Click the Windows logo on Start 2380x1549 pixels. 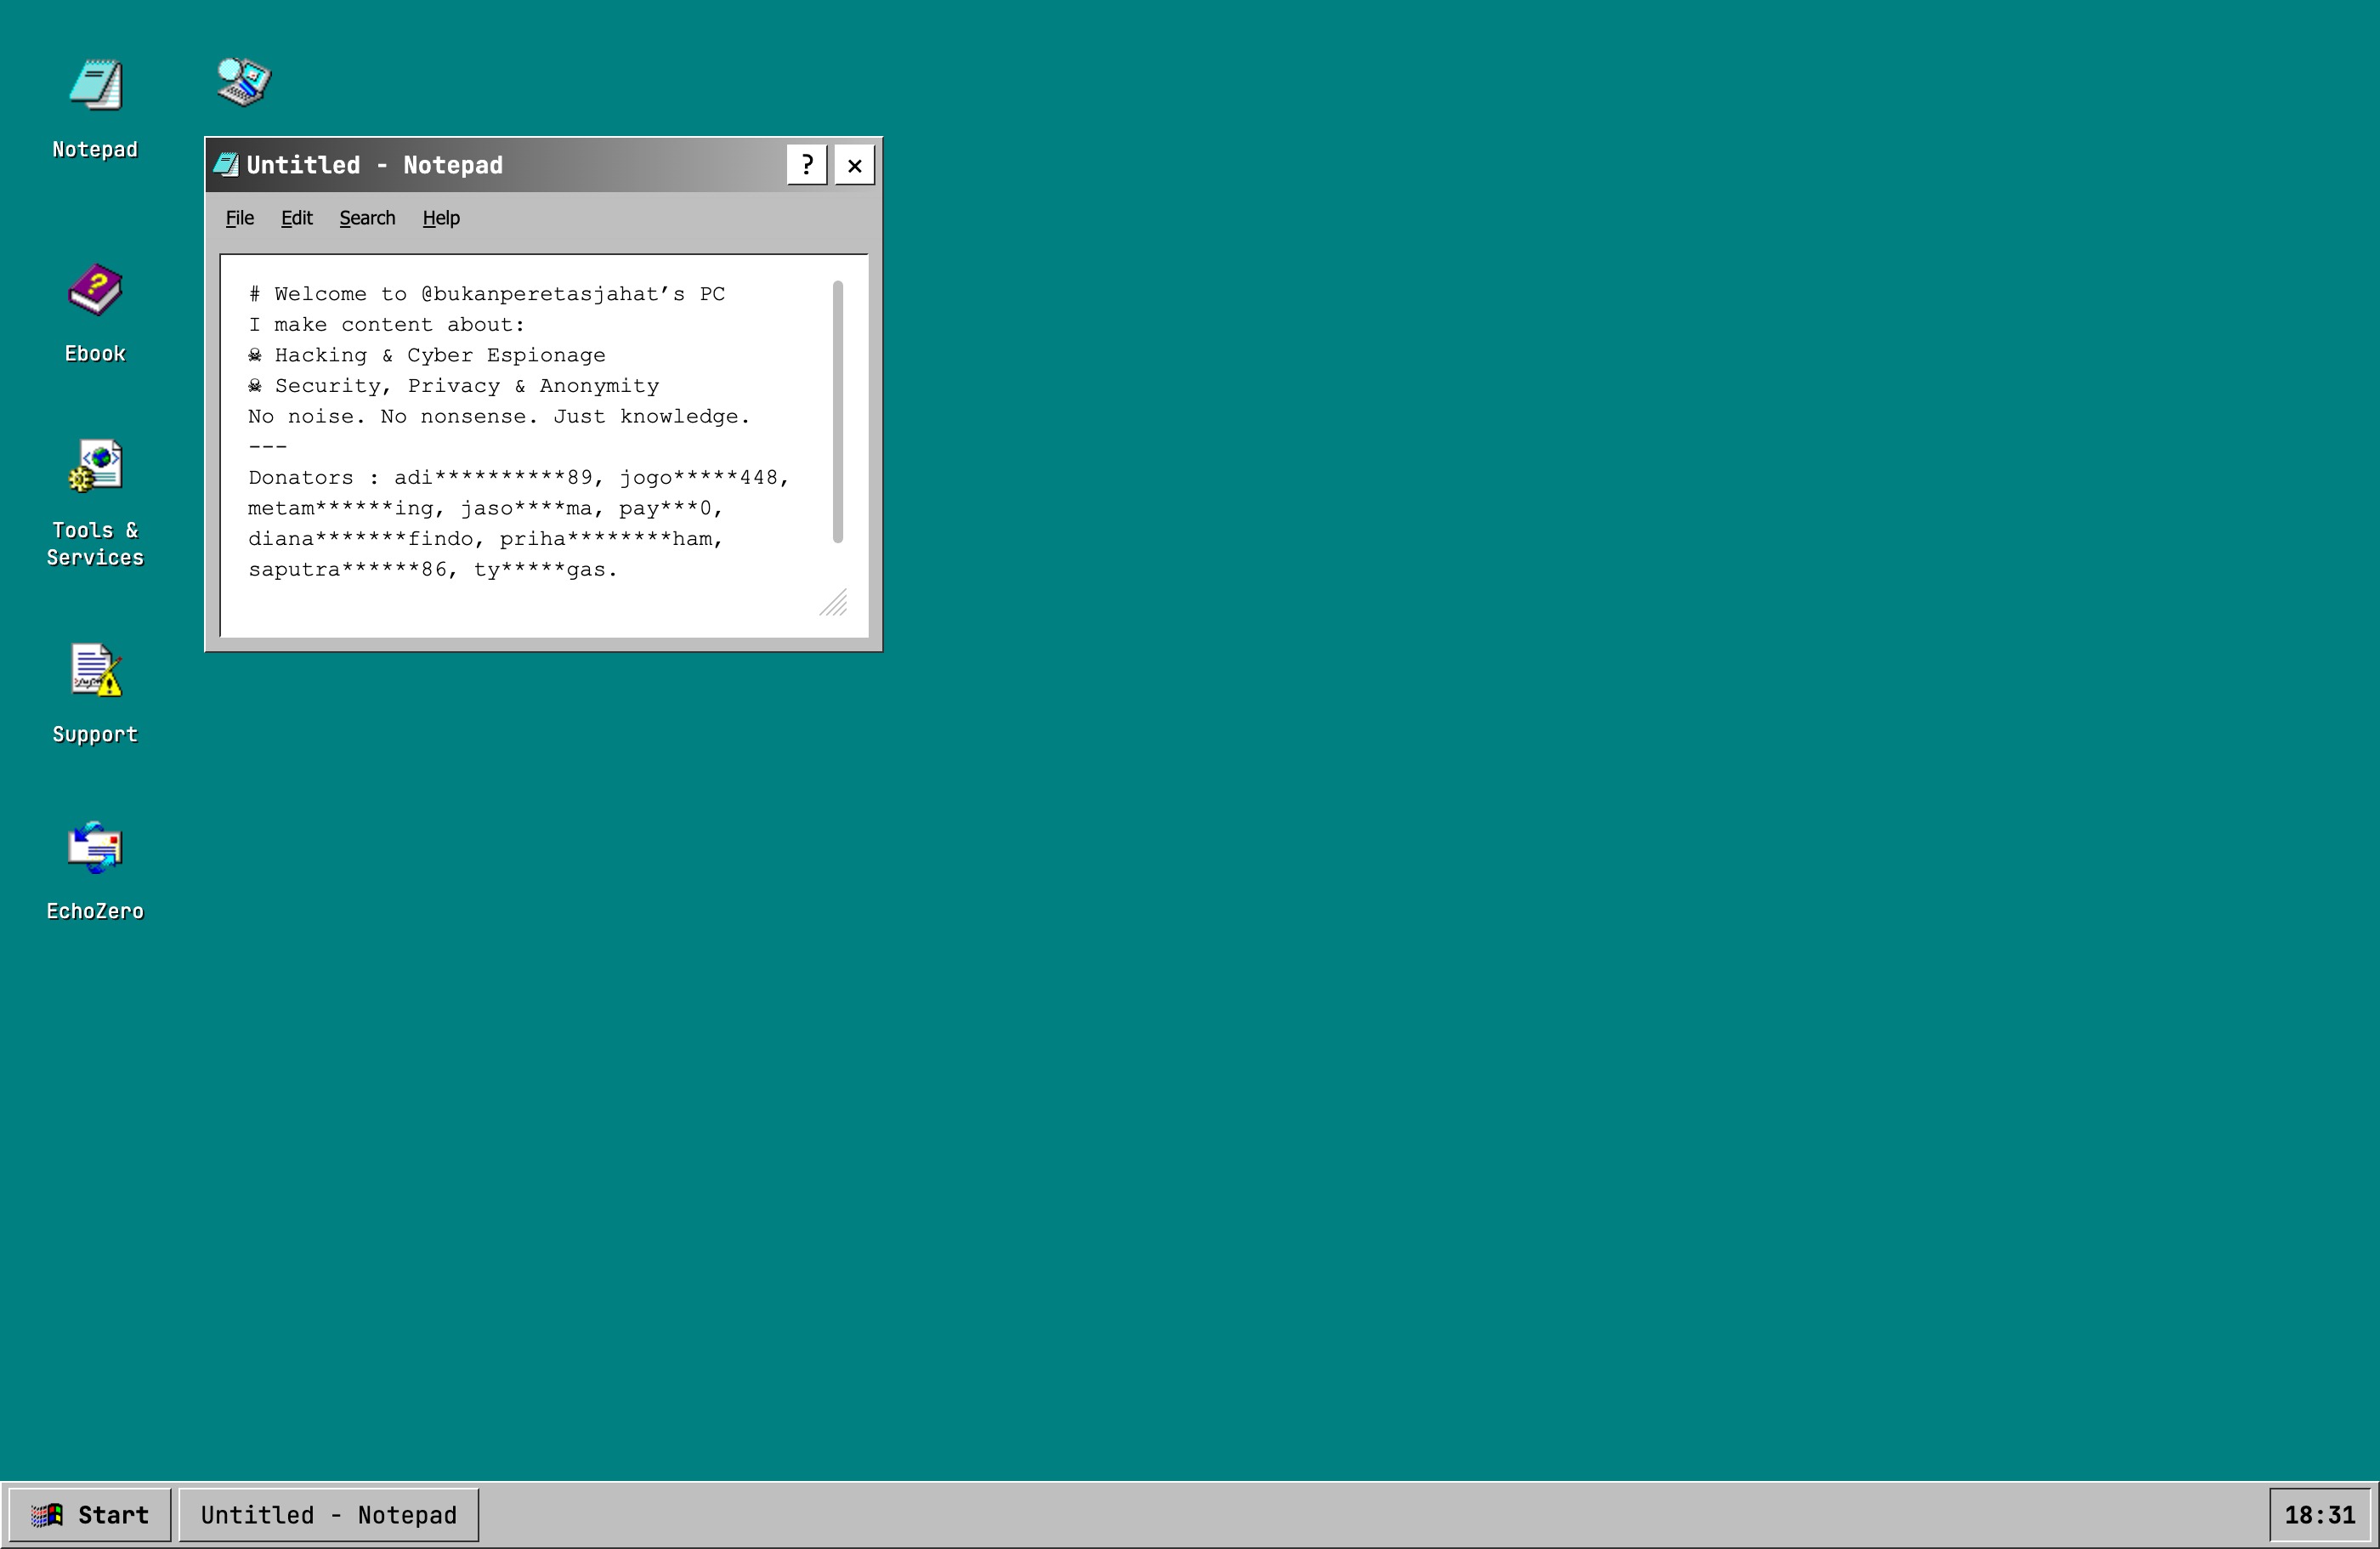click(47, 1515)
